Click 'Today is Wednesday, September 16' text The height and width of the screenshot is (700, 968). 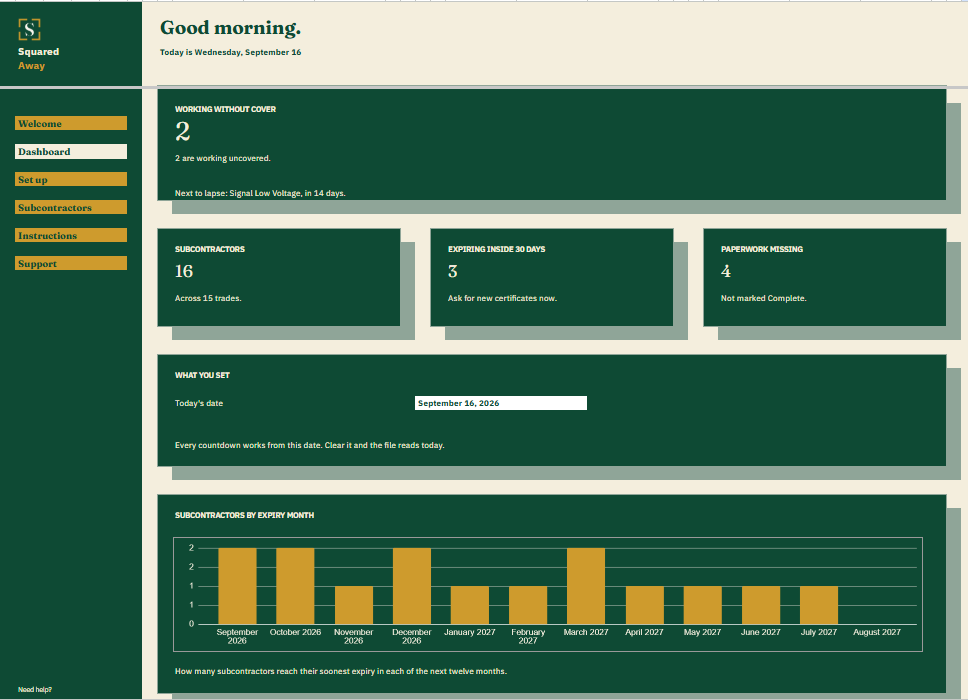point(230,52)
